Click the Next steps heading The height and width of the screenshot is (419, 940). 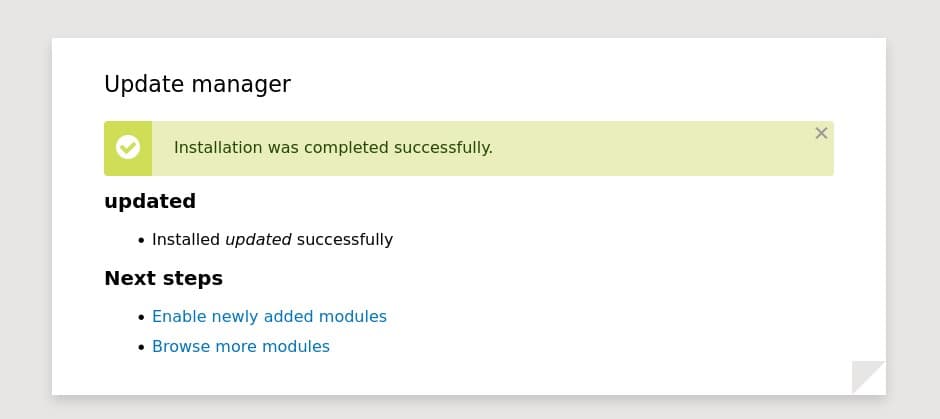pyautogui.click(x=163, y=278)
